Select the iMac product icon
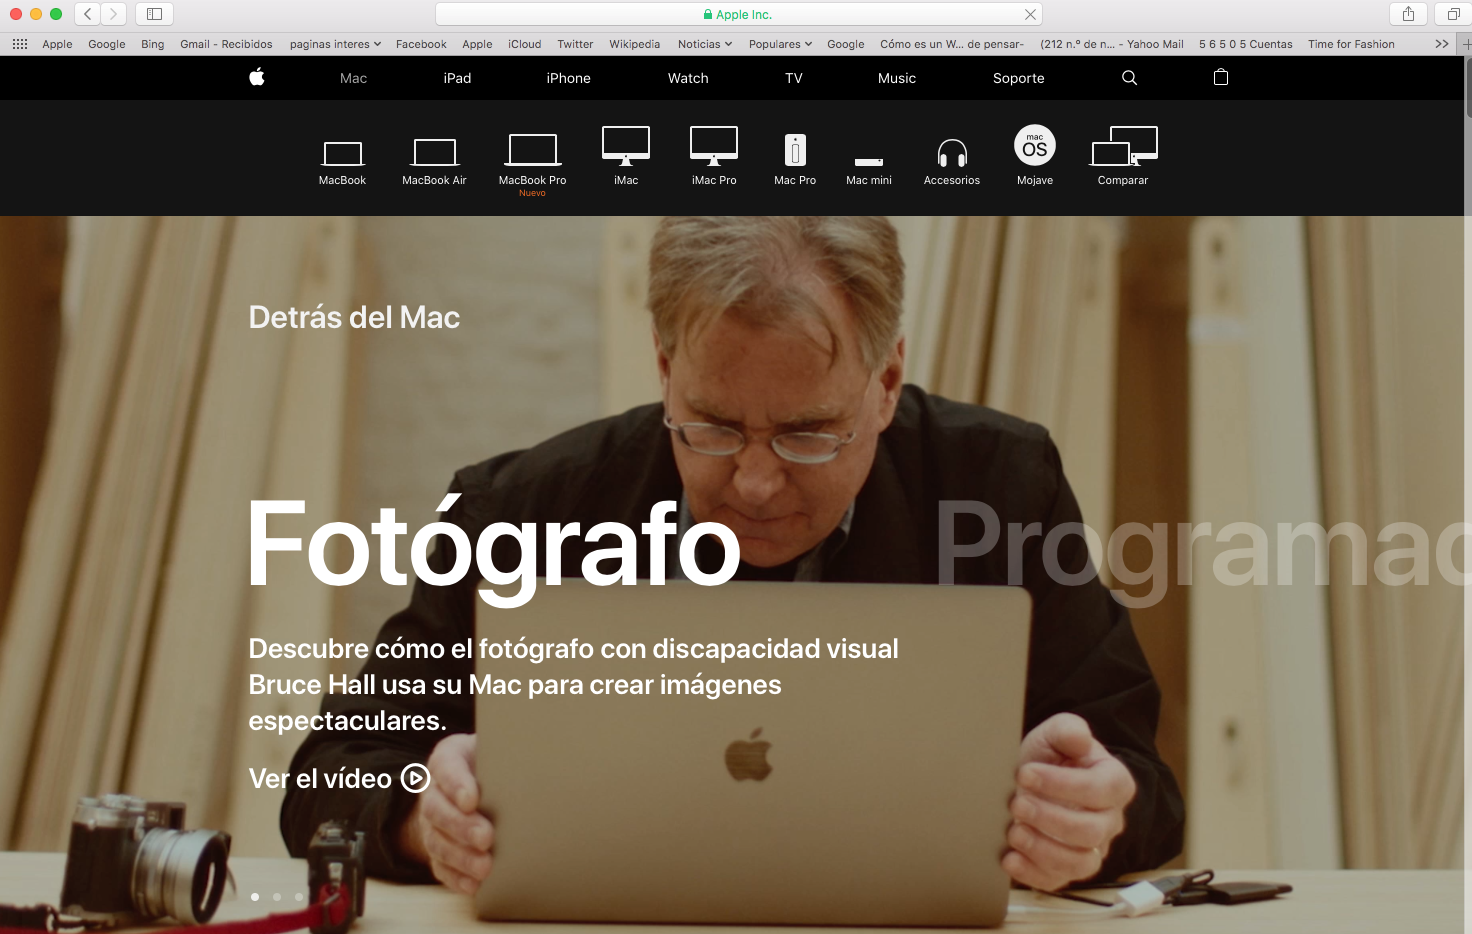The width and height of the screenshot is (1472, 934). point(626,146)
